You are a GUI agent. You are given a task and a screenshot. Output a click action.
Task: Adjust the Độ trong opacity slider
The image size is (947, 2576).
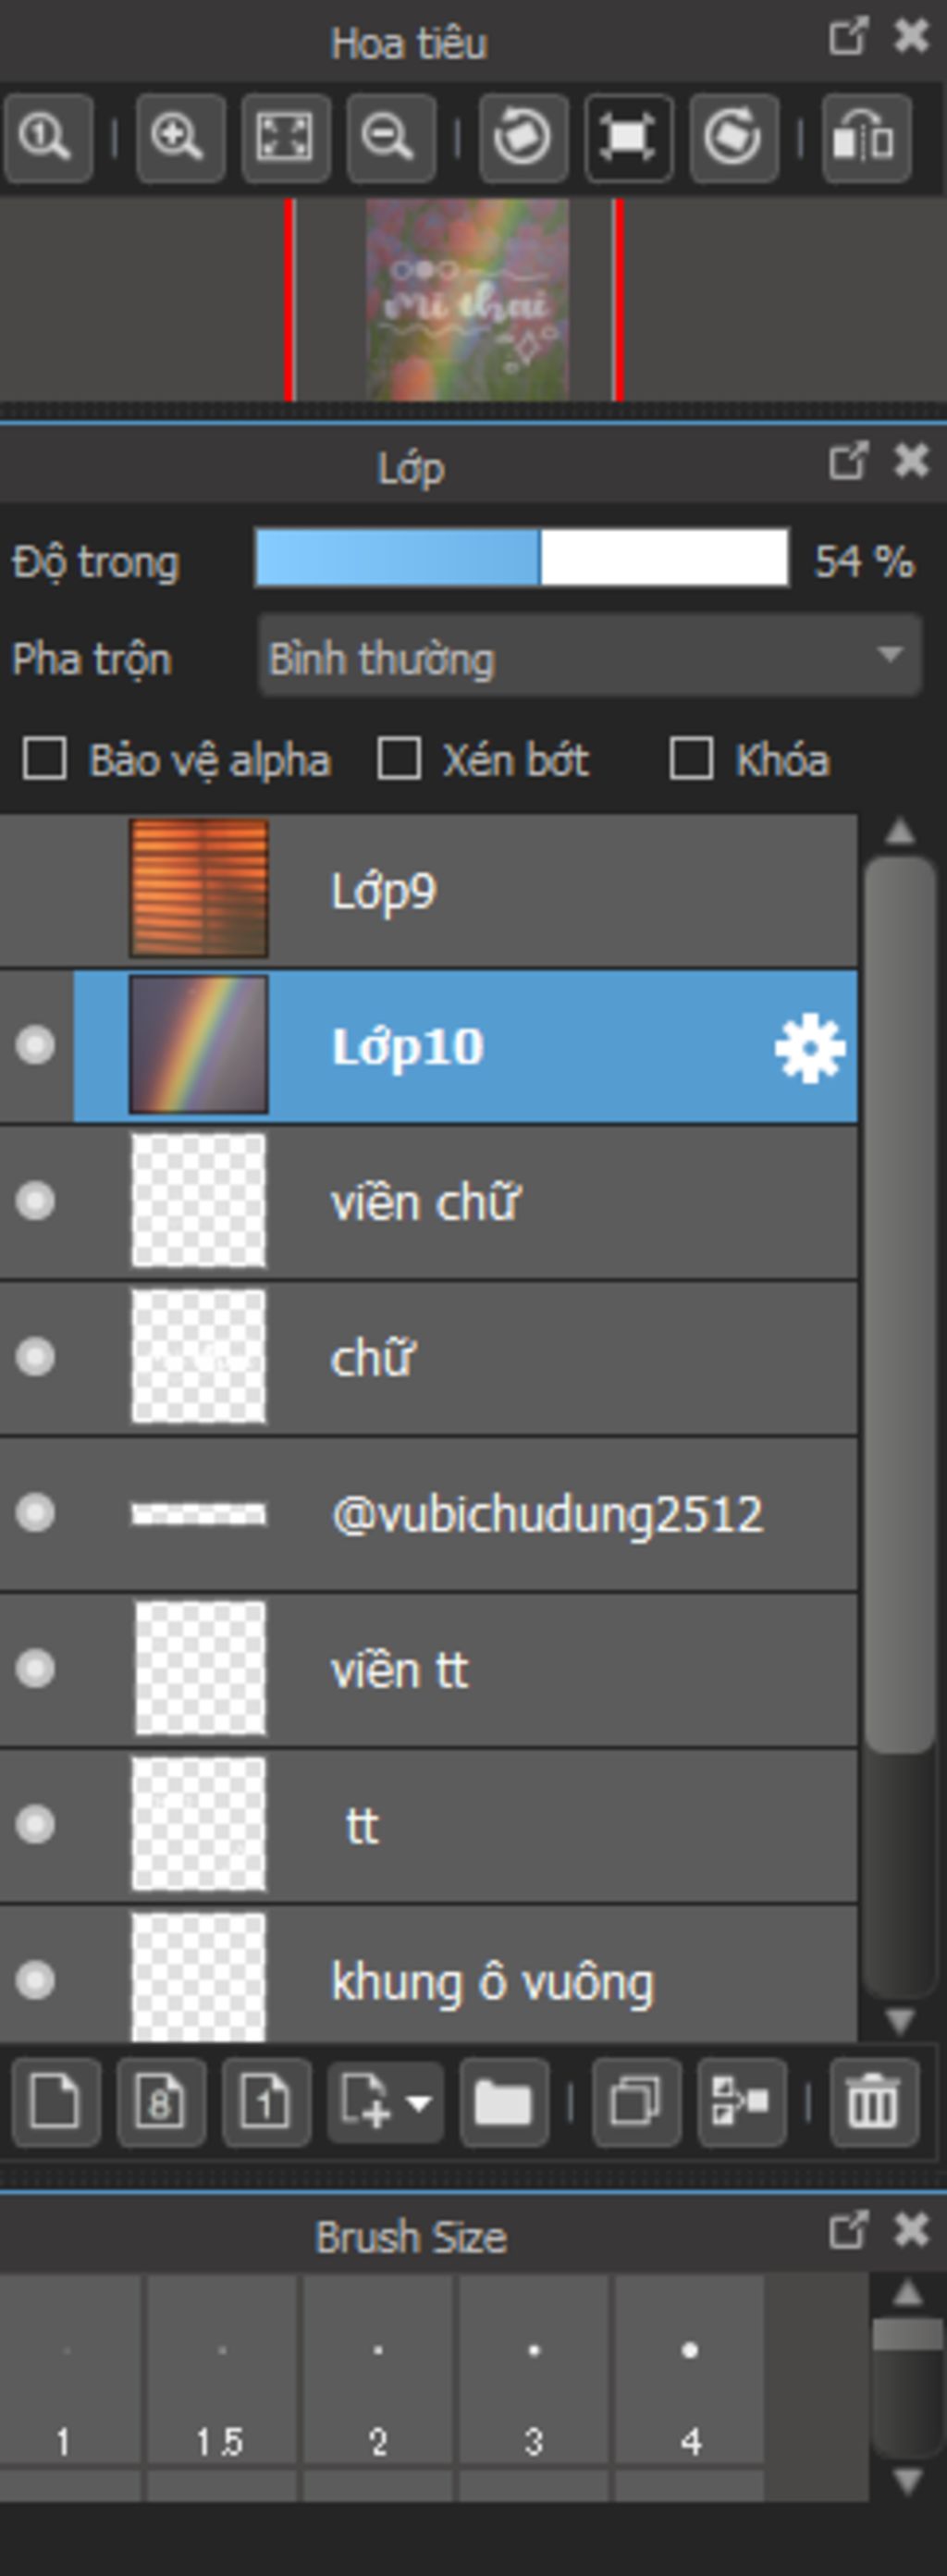pos(522,559)
